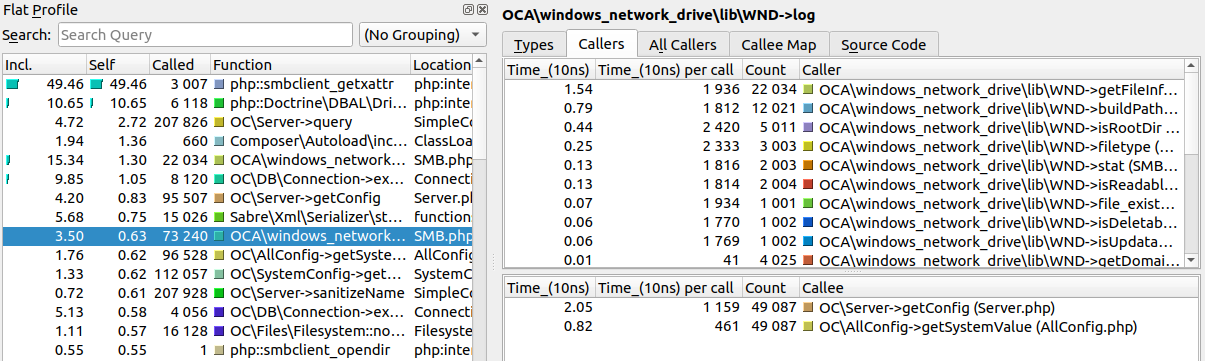Select the OC\Server->getConfig function row
The height and width of the screenshot is (361, 1205).
237,198
